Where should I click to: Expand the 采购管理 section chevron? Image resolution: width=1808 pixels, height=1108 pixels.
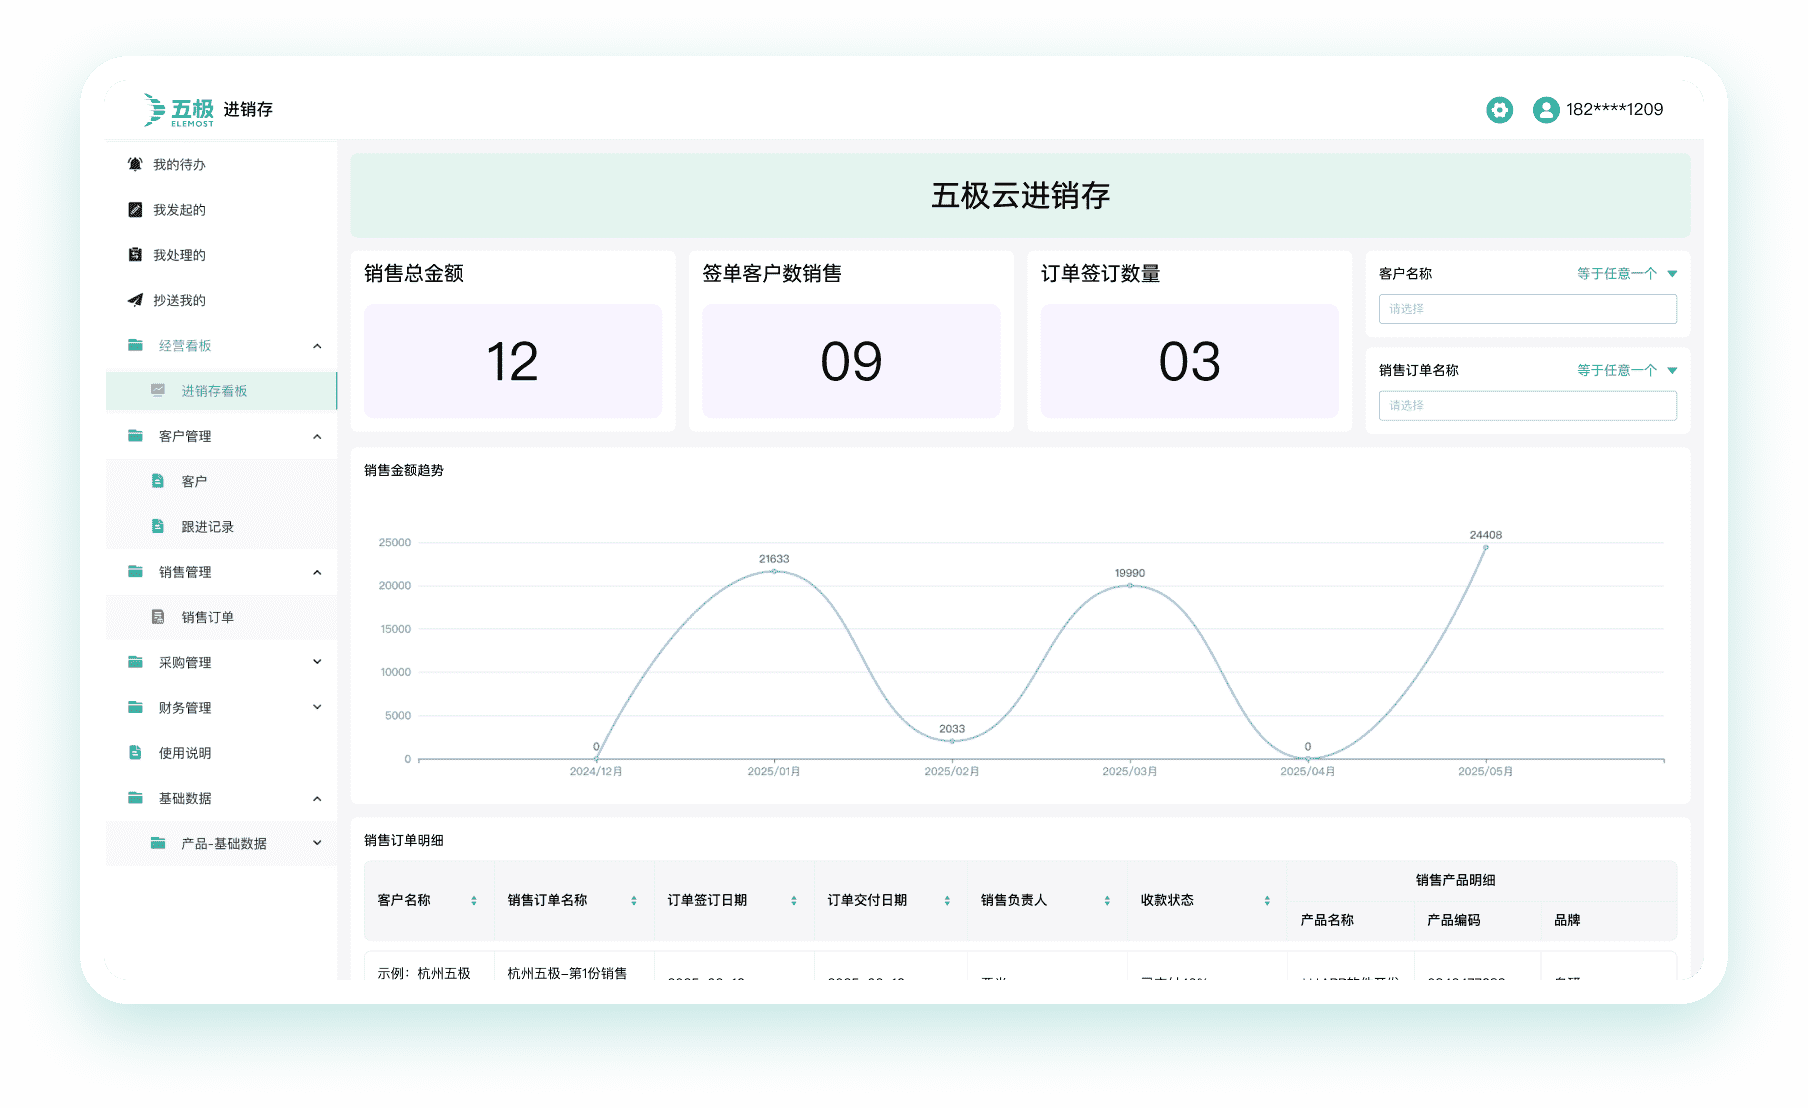pos(317,662)
